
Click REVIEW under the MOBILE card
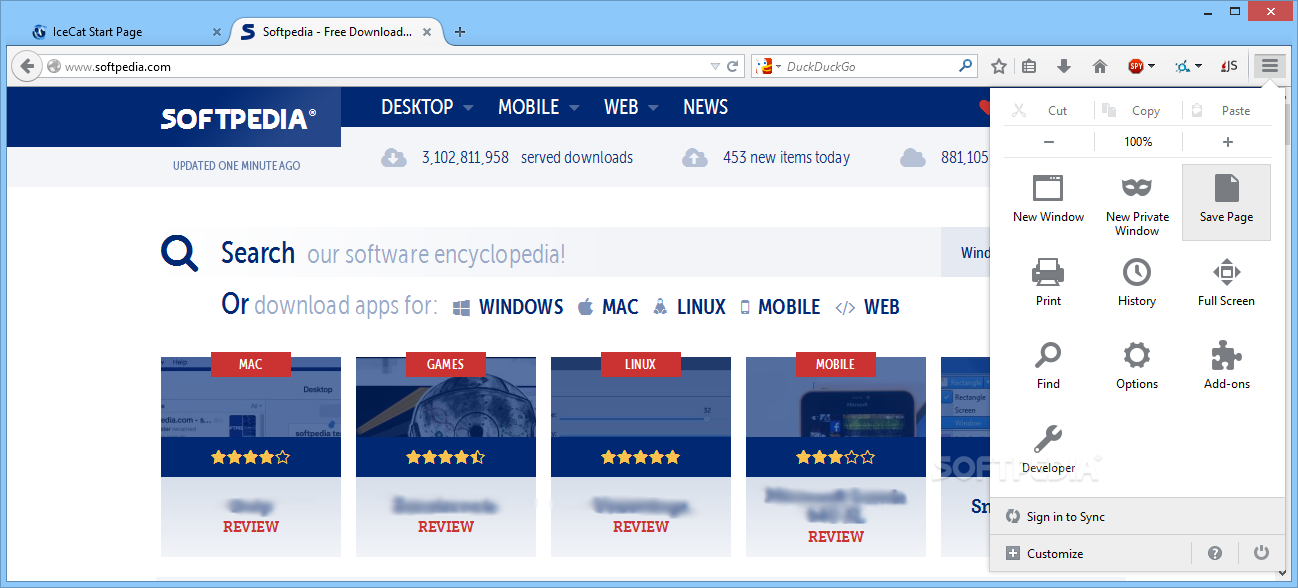click(836, 537)
